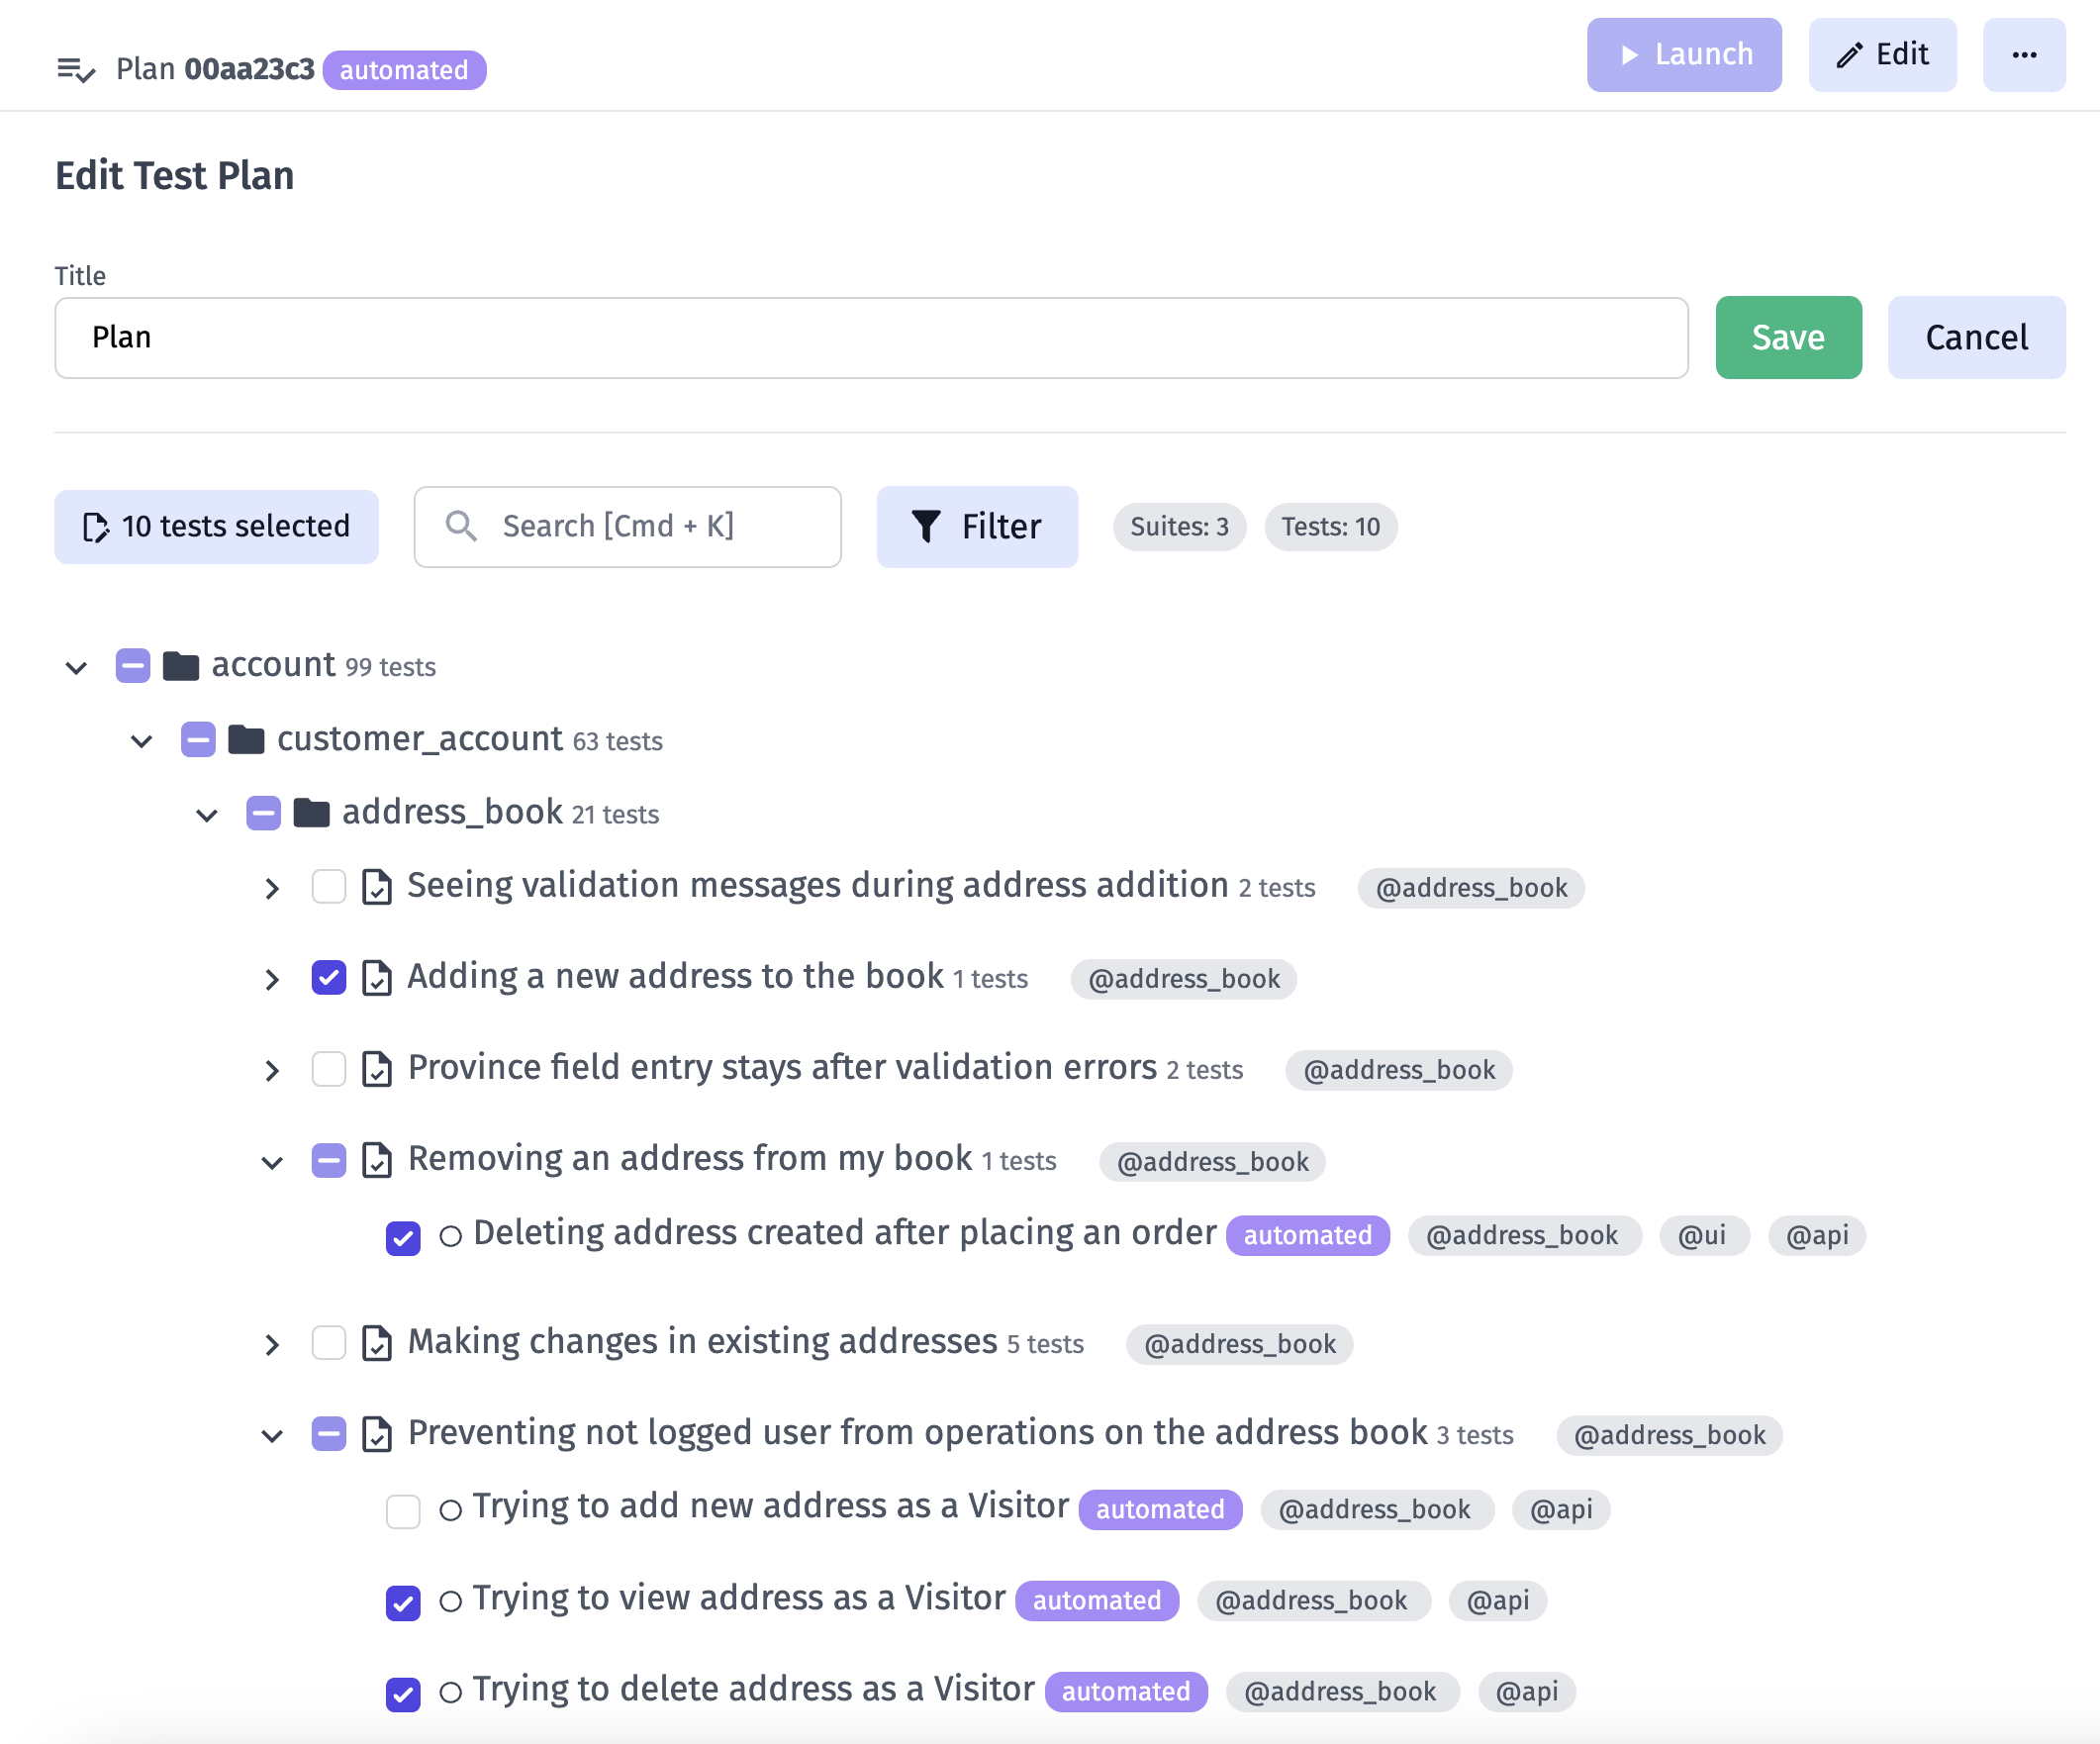Screen dimensions: 2100x1744
Task: Click the suite file icon for Province field entry
Action: (x=376, y=1069)
